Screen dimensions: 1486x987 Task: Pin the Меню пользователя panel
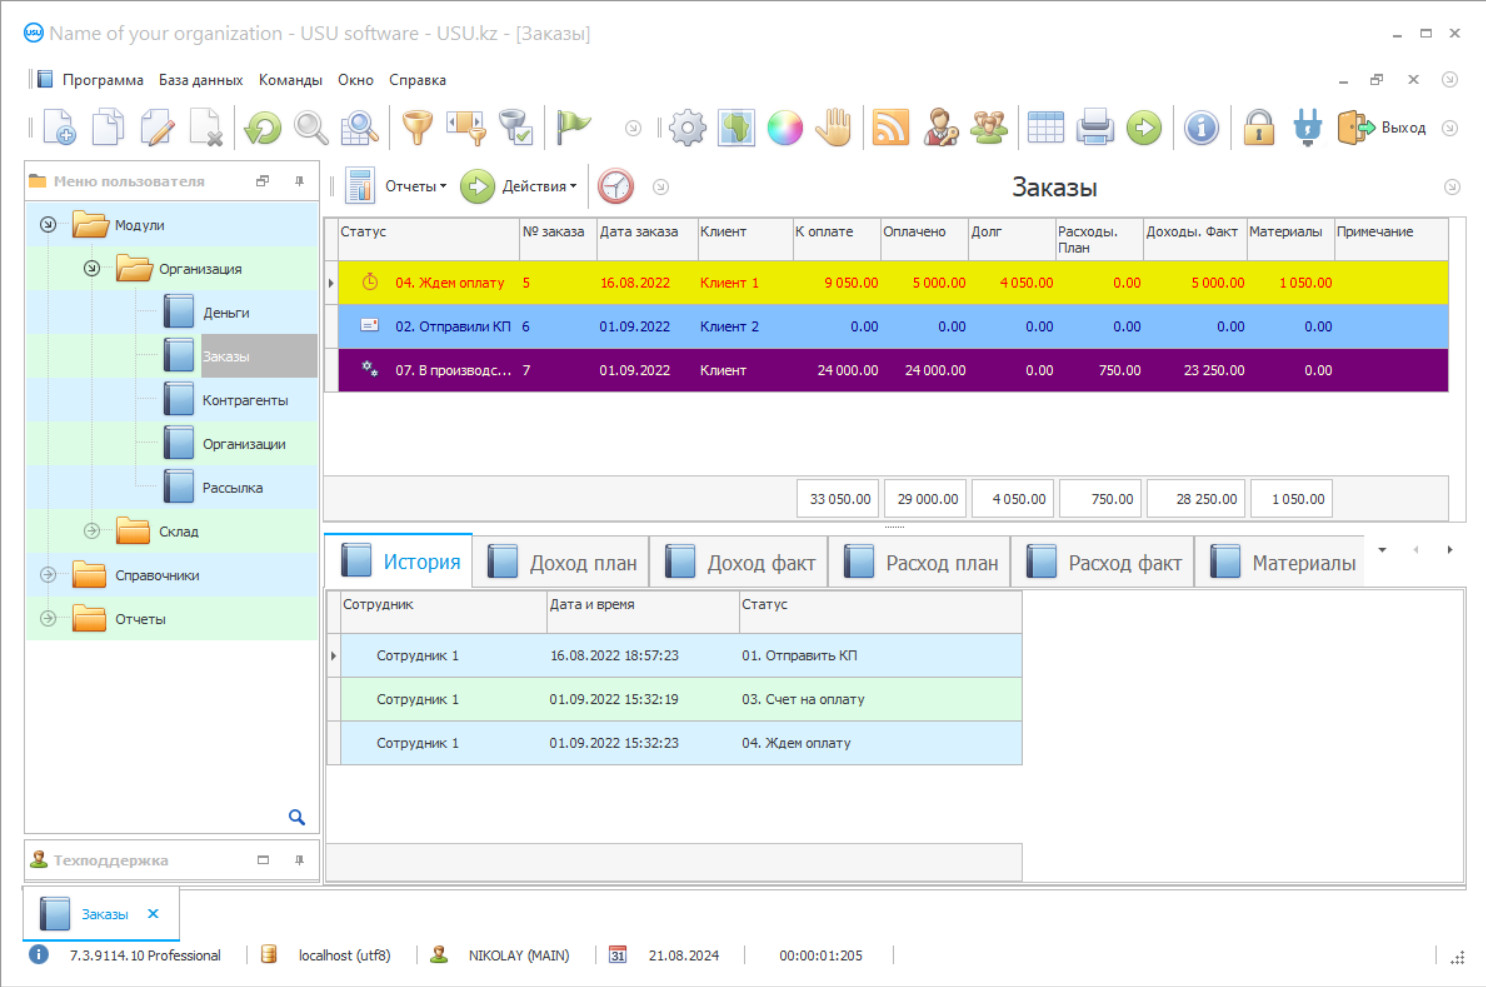pos(299,181)
